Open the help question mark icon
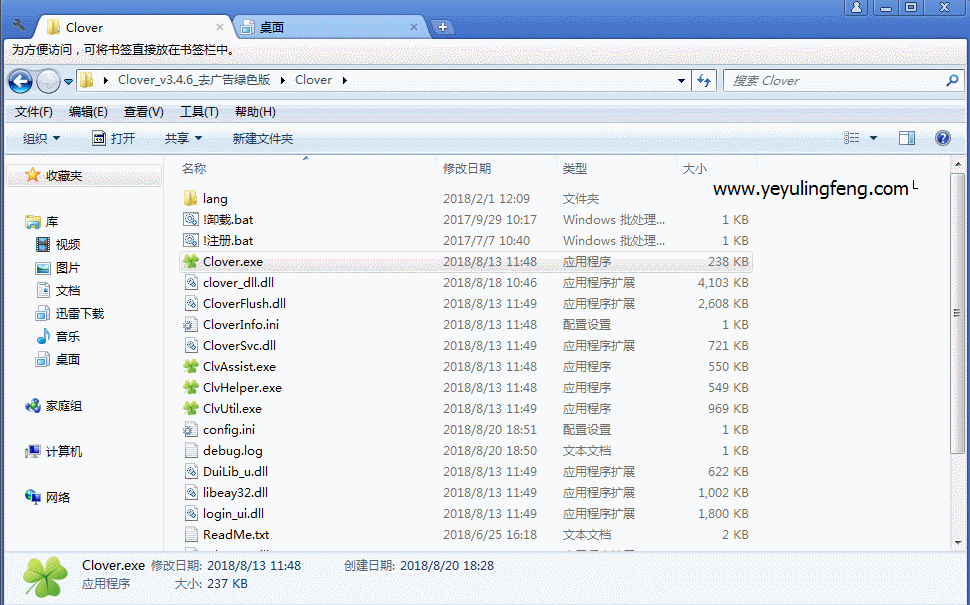Image resolution: width=970 pixels, height=605 pixels. [x=942, y=138]
